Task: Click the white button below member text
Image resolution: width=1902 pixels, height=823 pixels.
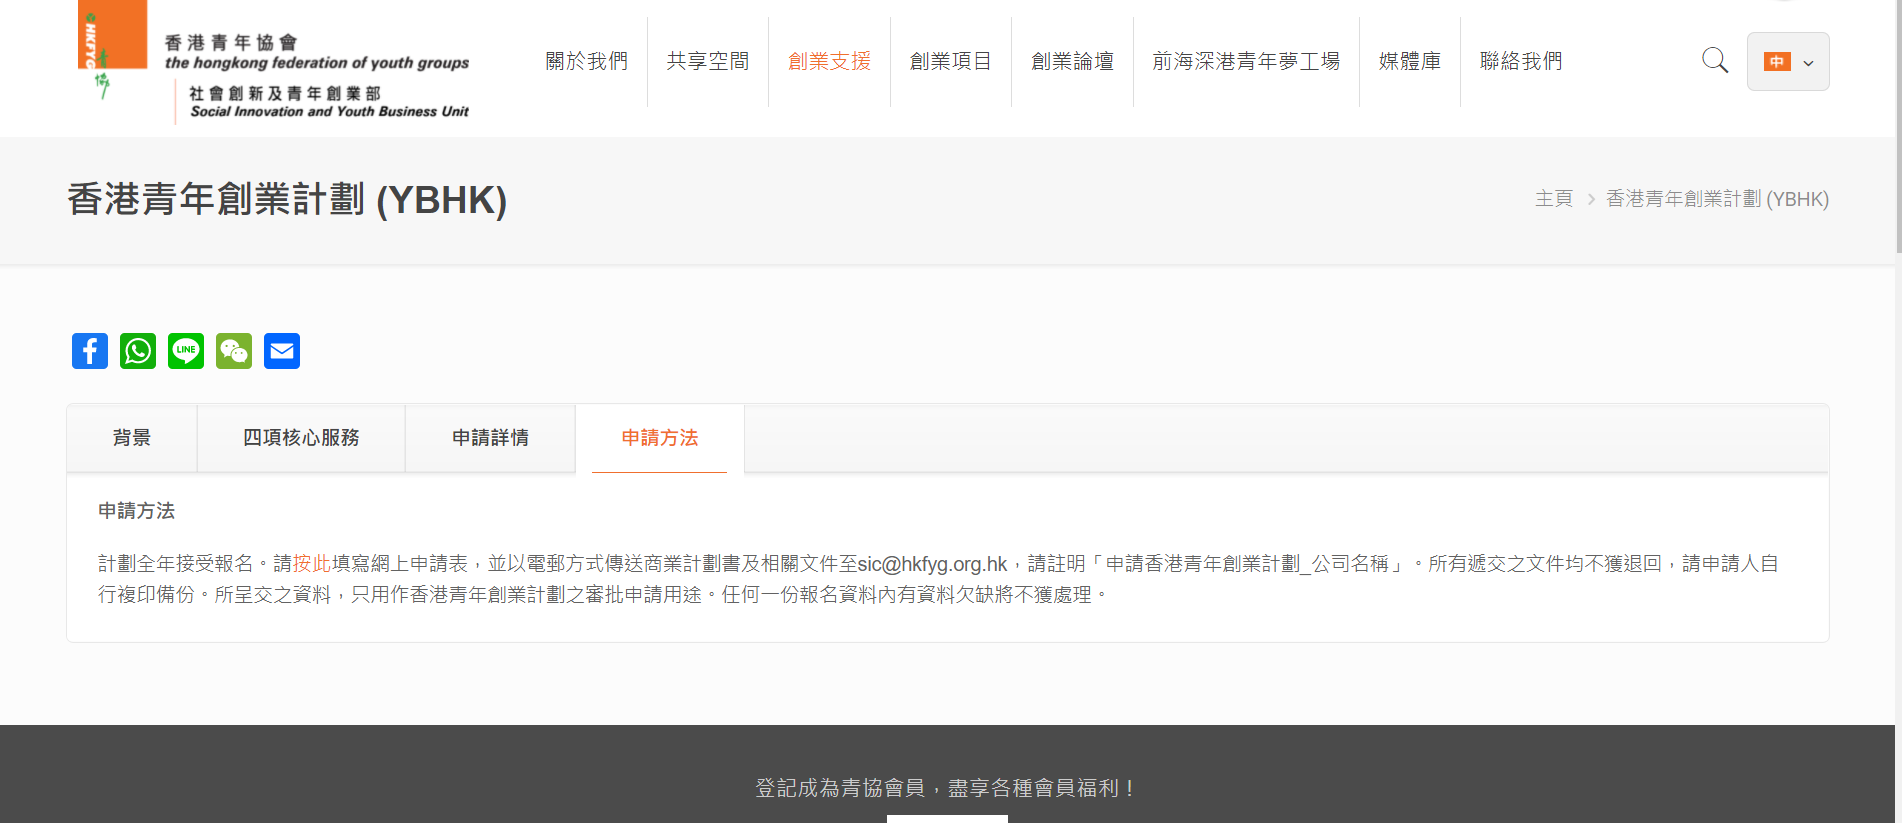Action: (947, 819)
